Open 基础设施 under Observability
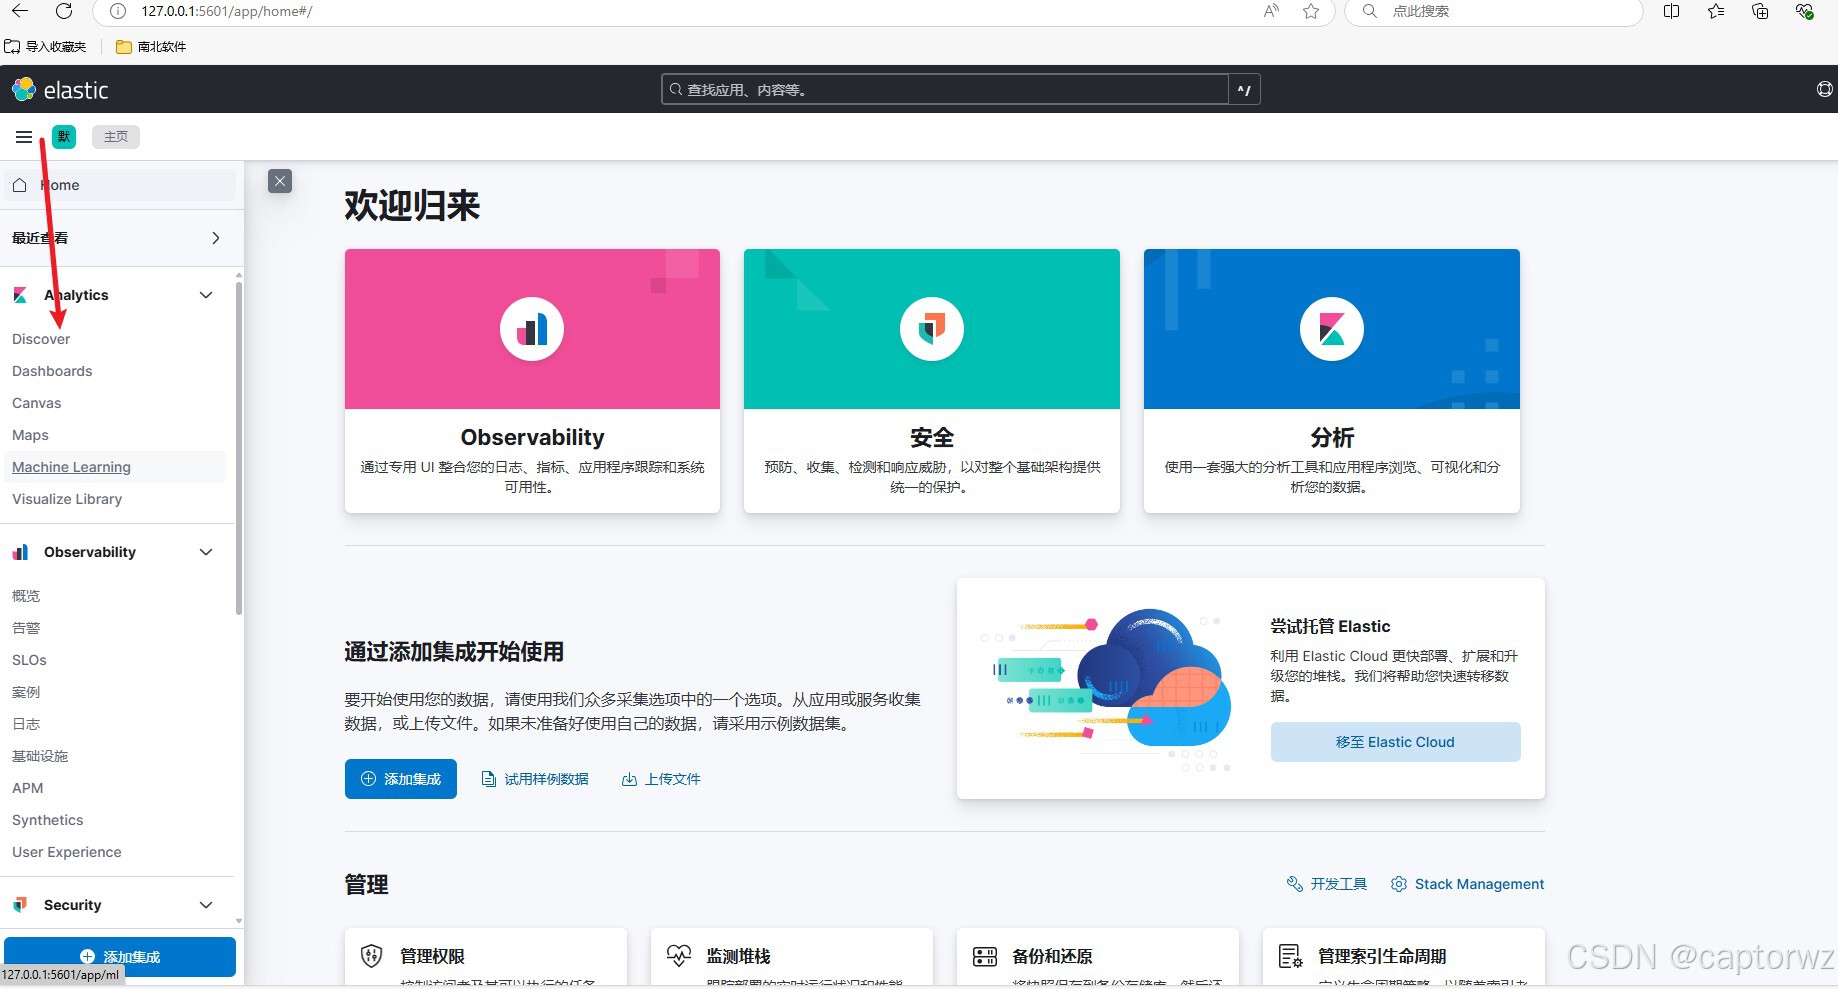The image size is (1838, 989). (x=40, y=756)
